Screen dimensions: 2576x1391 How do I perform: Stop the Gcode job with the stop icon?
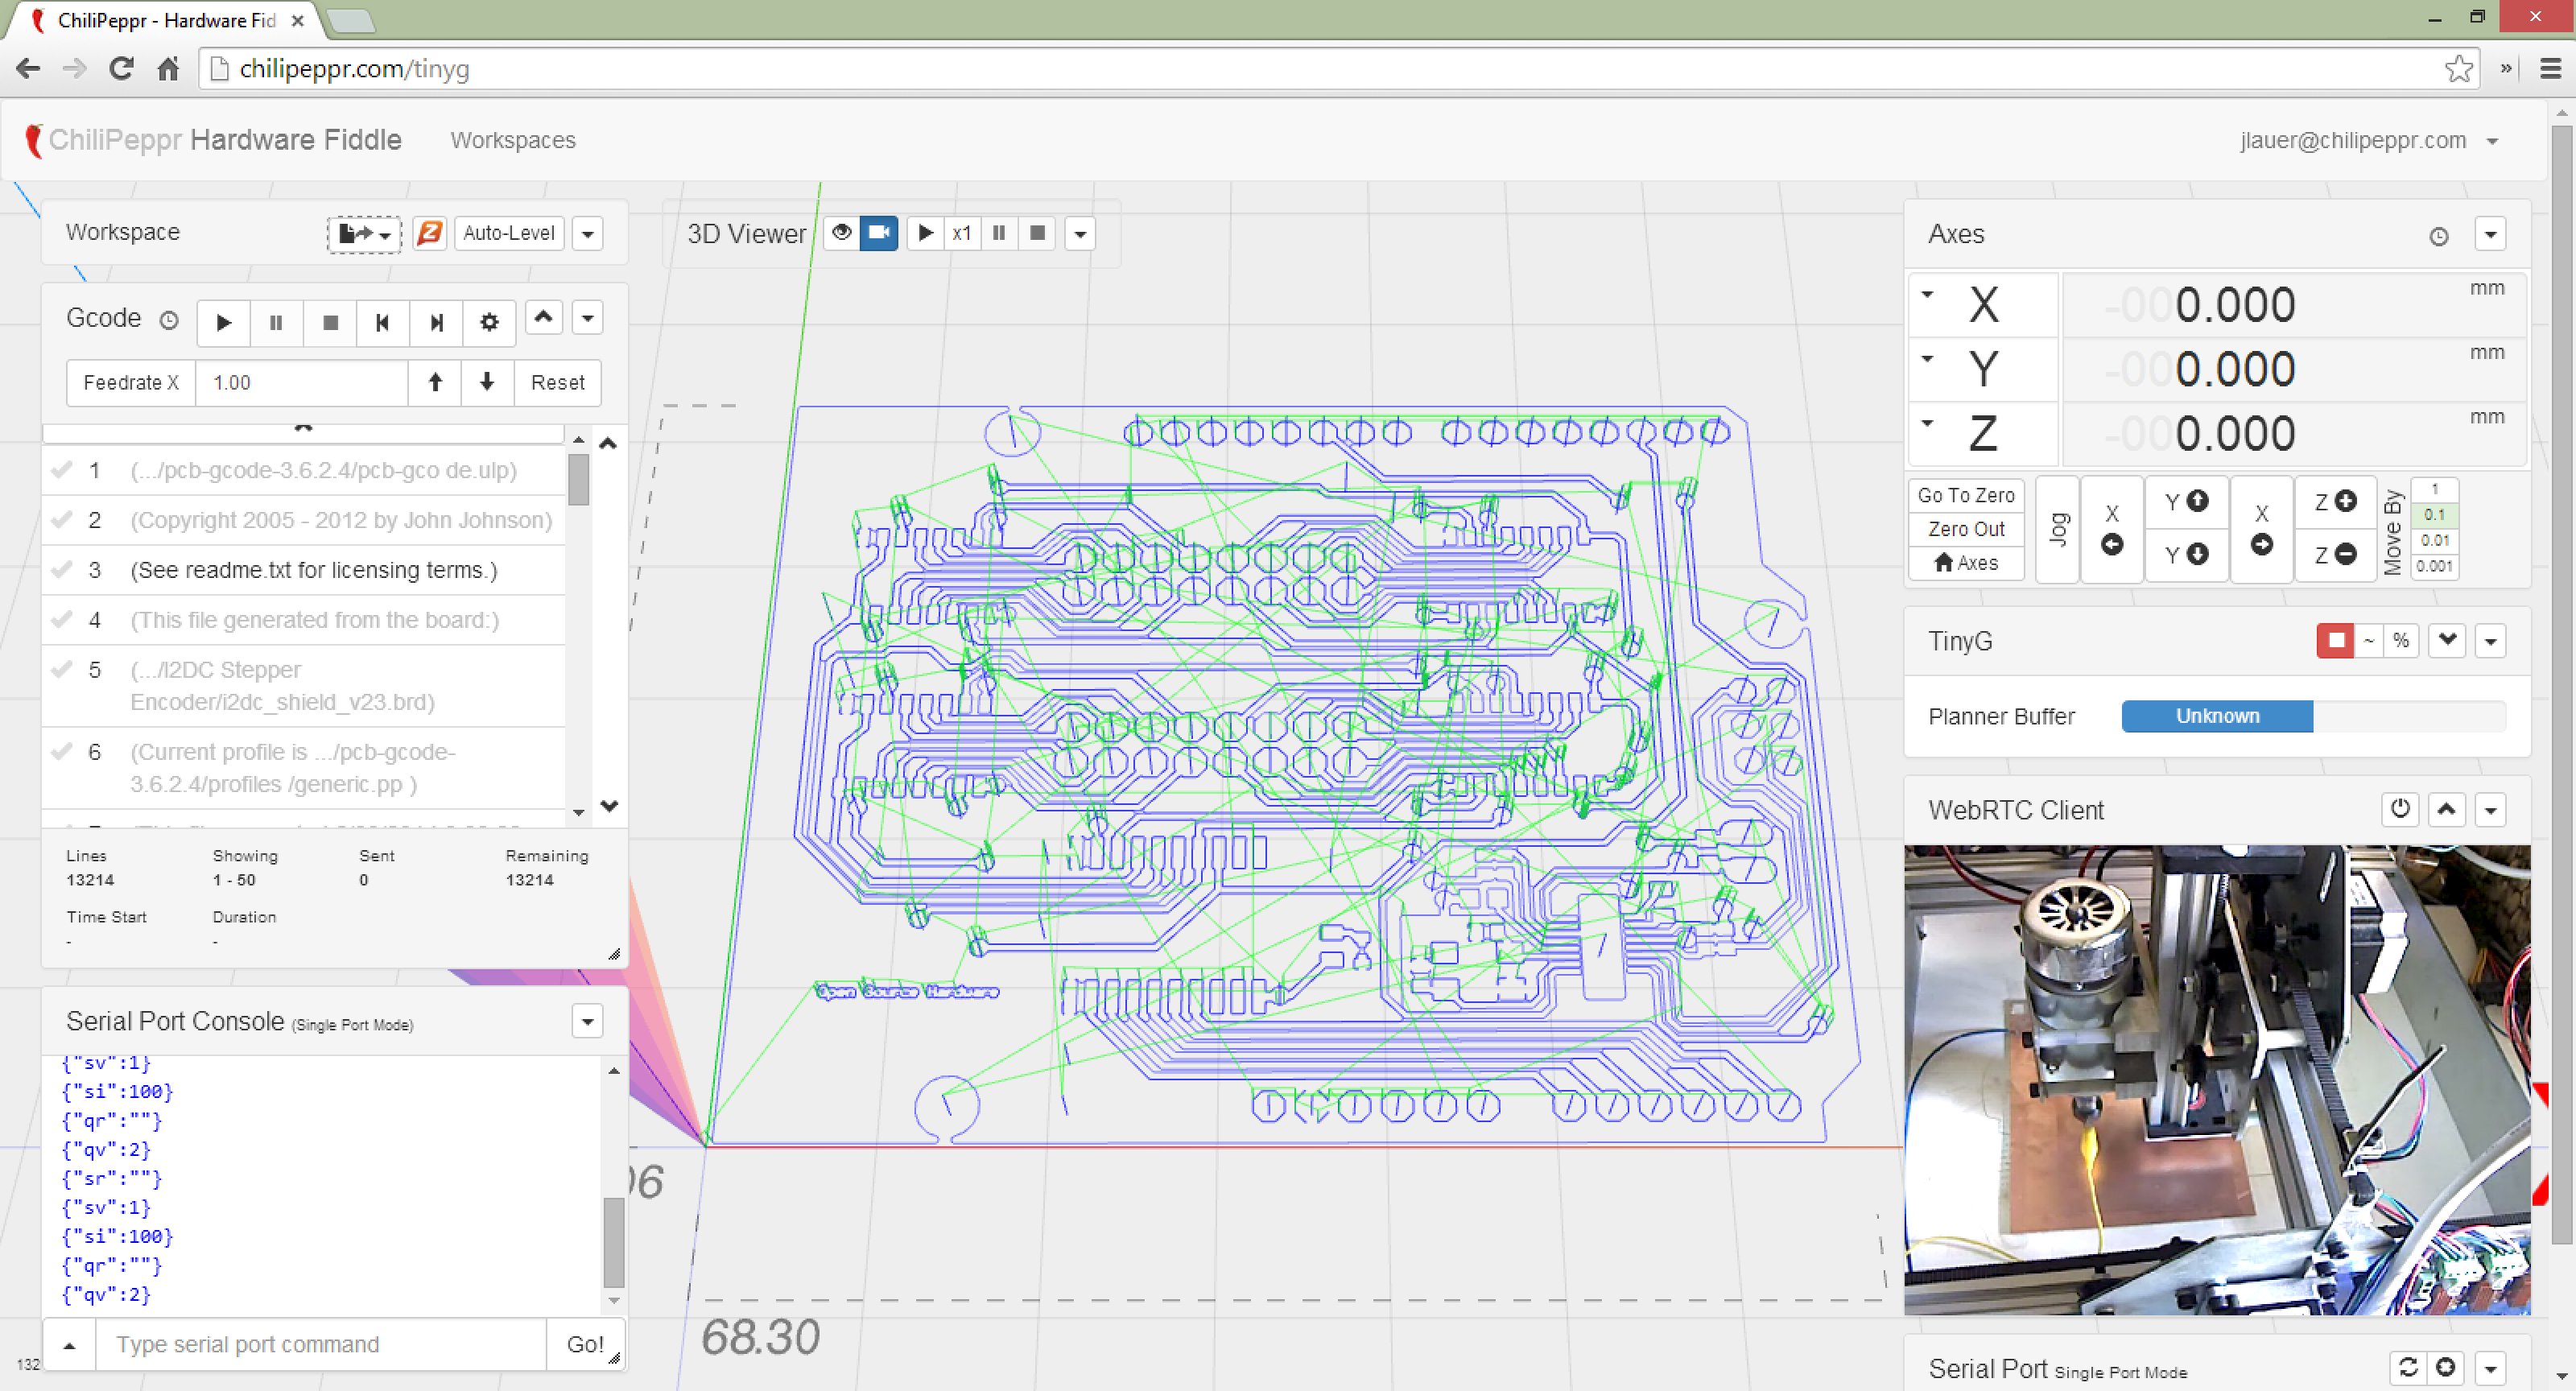(x=329, y=323)
